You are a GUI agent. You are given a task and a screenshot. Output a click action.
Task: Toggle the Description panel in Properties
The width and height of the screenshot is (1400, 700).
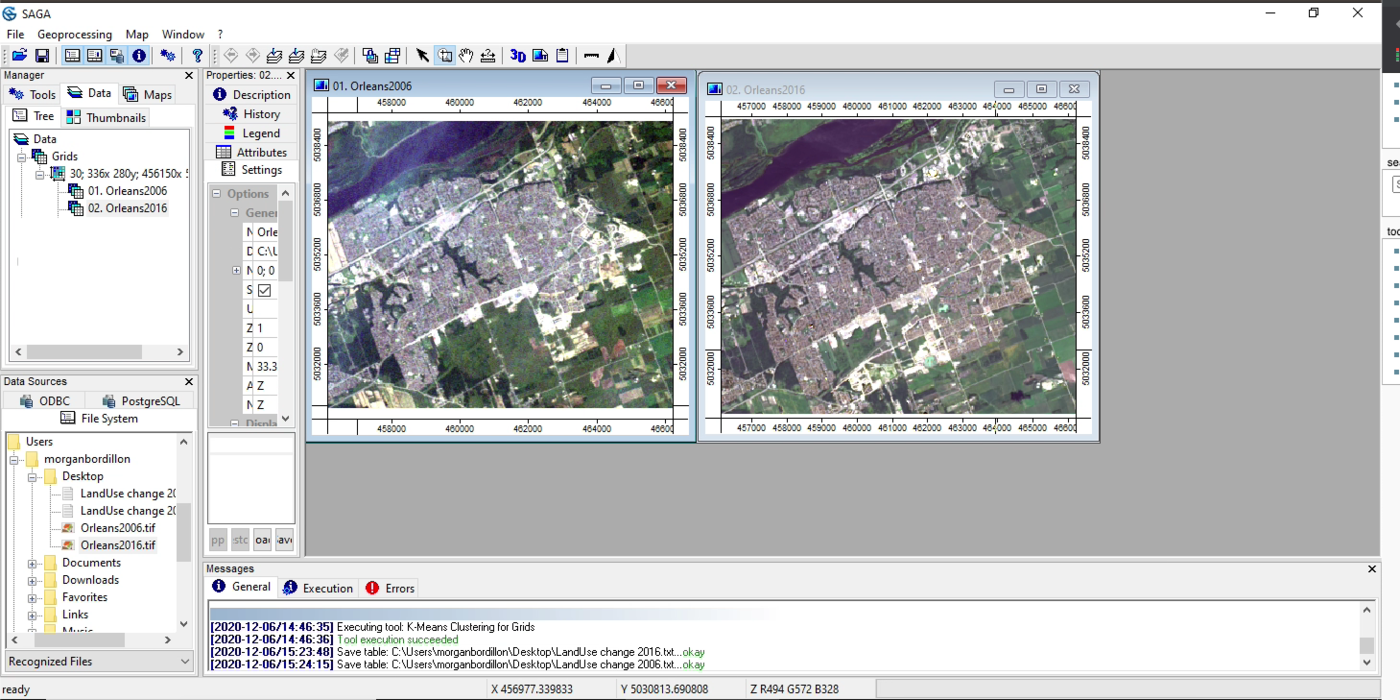click(x=251, y=96)
